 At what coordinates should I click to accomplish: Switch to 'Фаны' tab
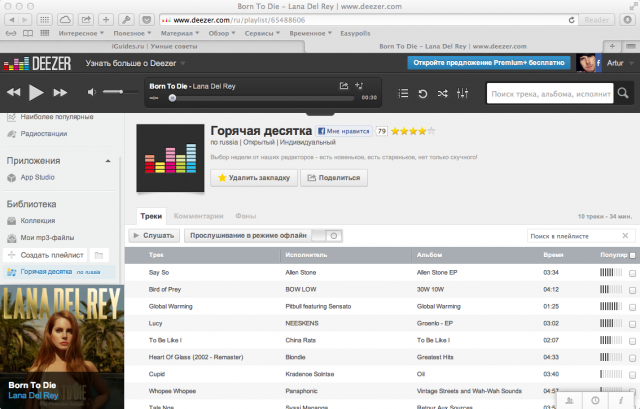click(246, 216)
